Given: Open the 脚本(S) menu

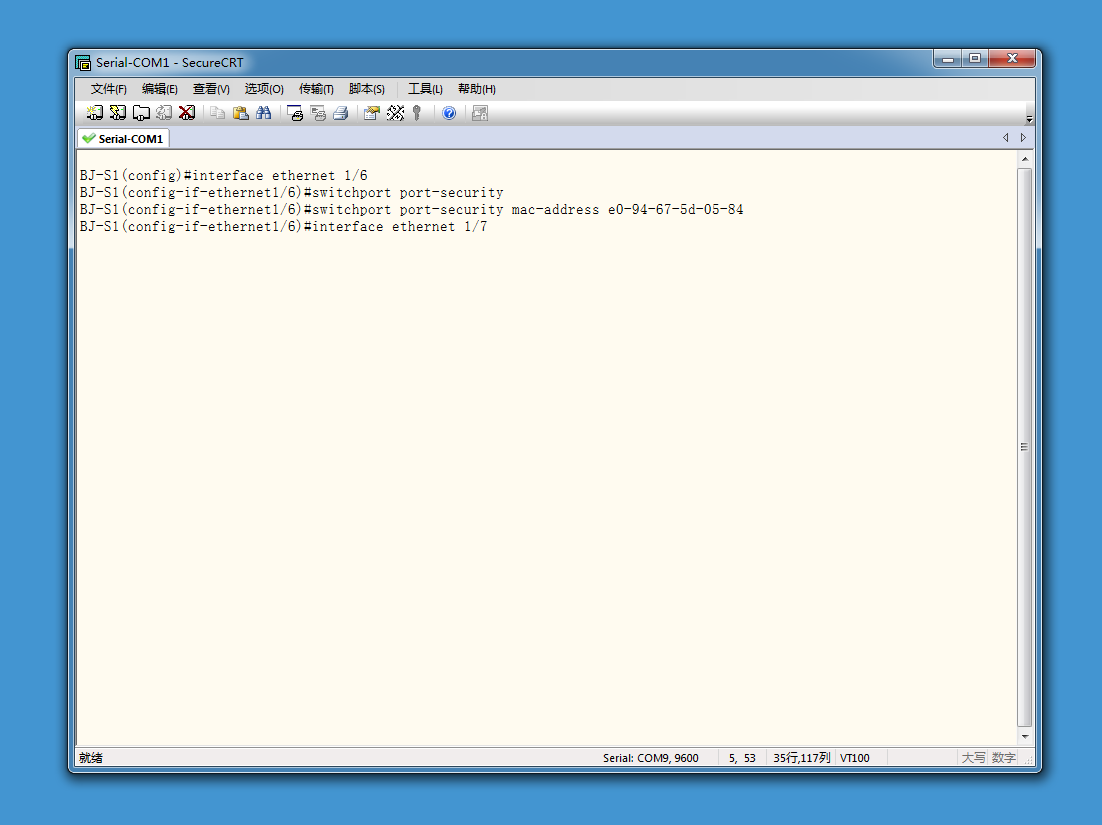Looking at the screenshot, I should 366,89.
